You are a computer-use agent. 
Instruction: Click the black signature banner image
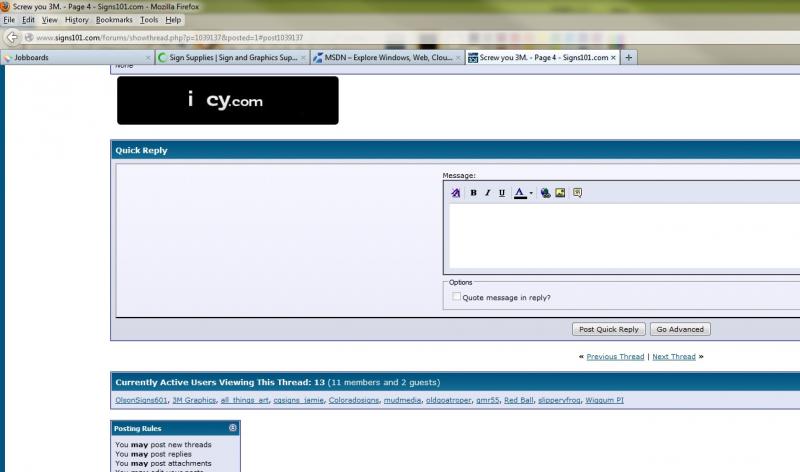[228, 101]
